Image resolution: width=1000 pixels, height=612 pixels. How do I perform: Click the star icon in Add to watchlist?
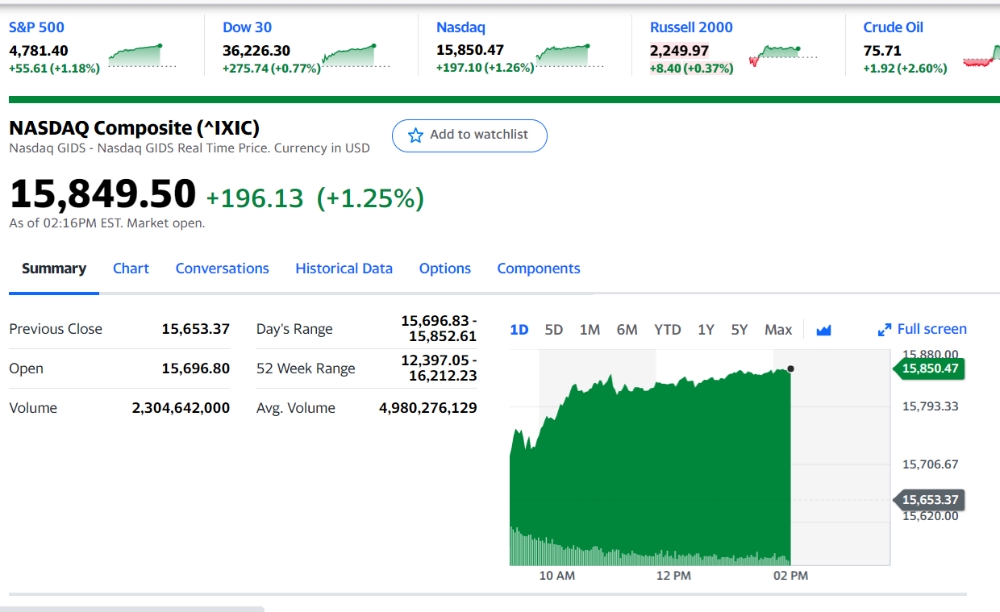tap(415, 135)
